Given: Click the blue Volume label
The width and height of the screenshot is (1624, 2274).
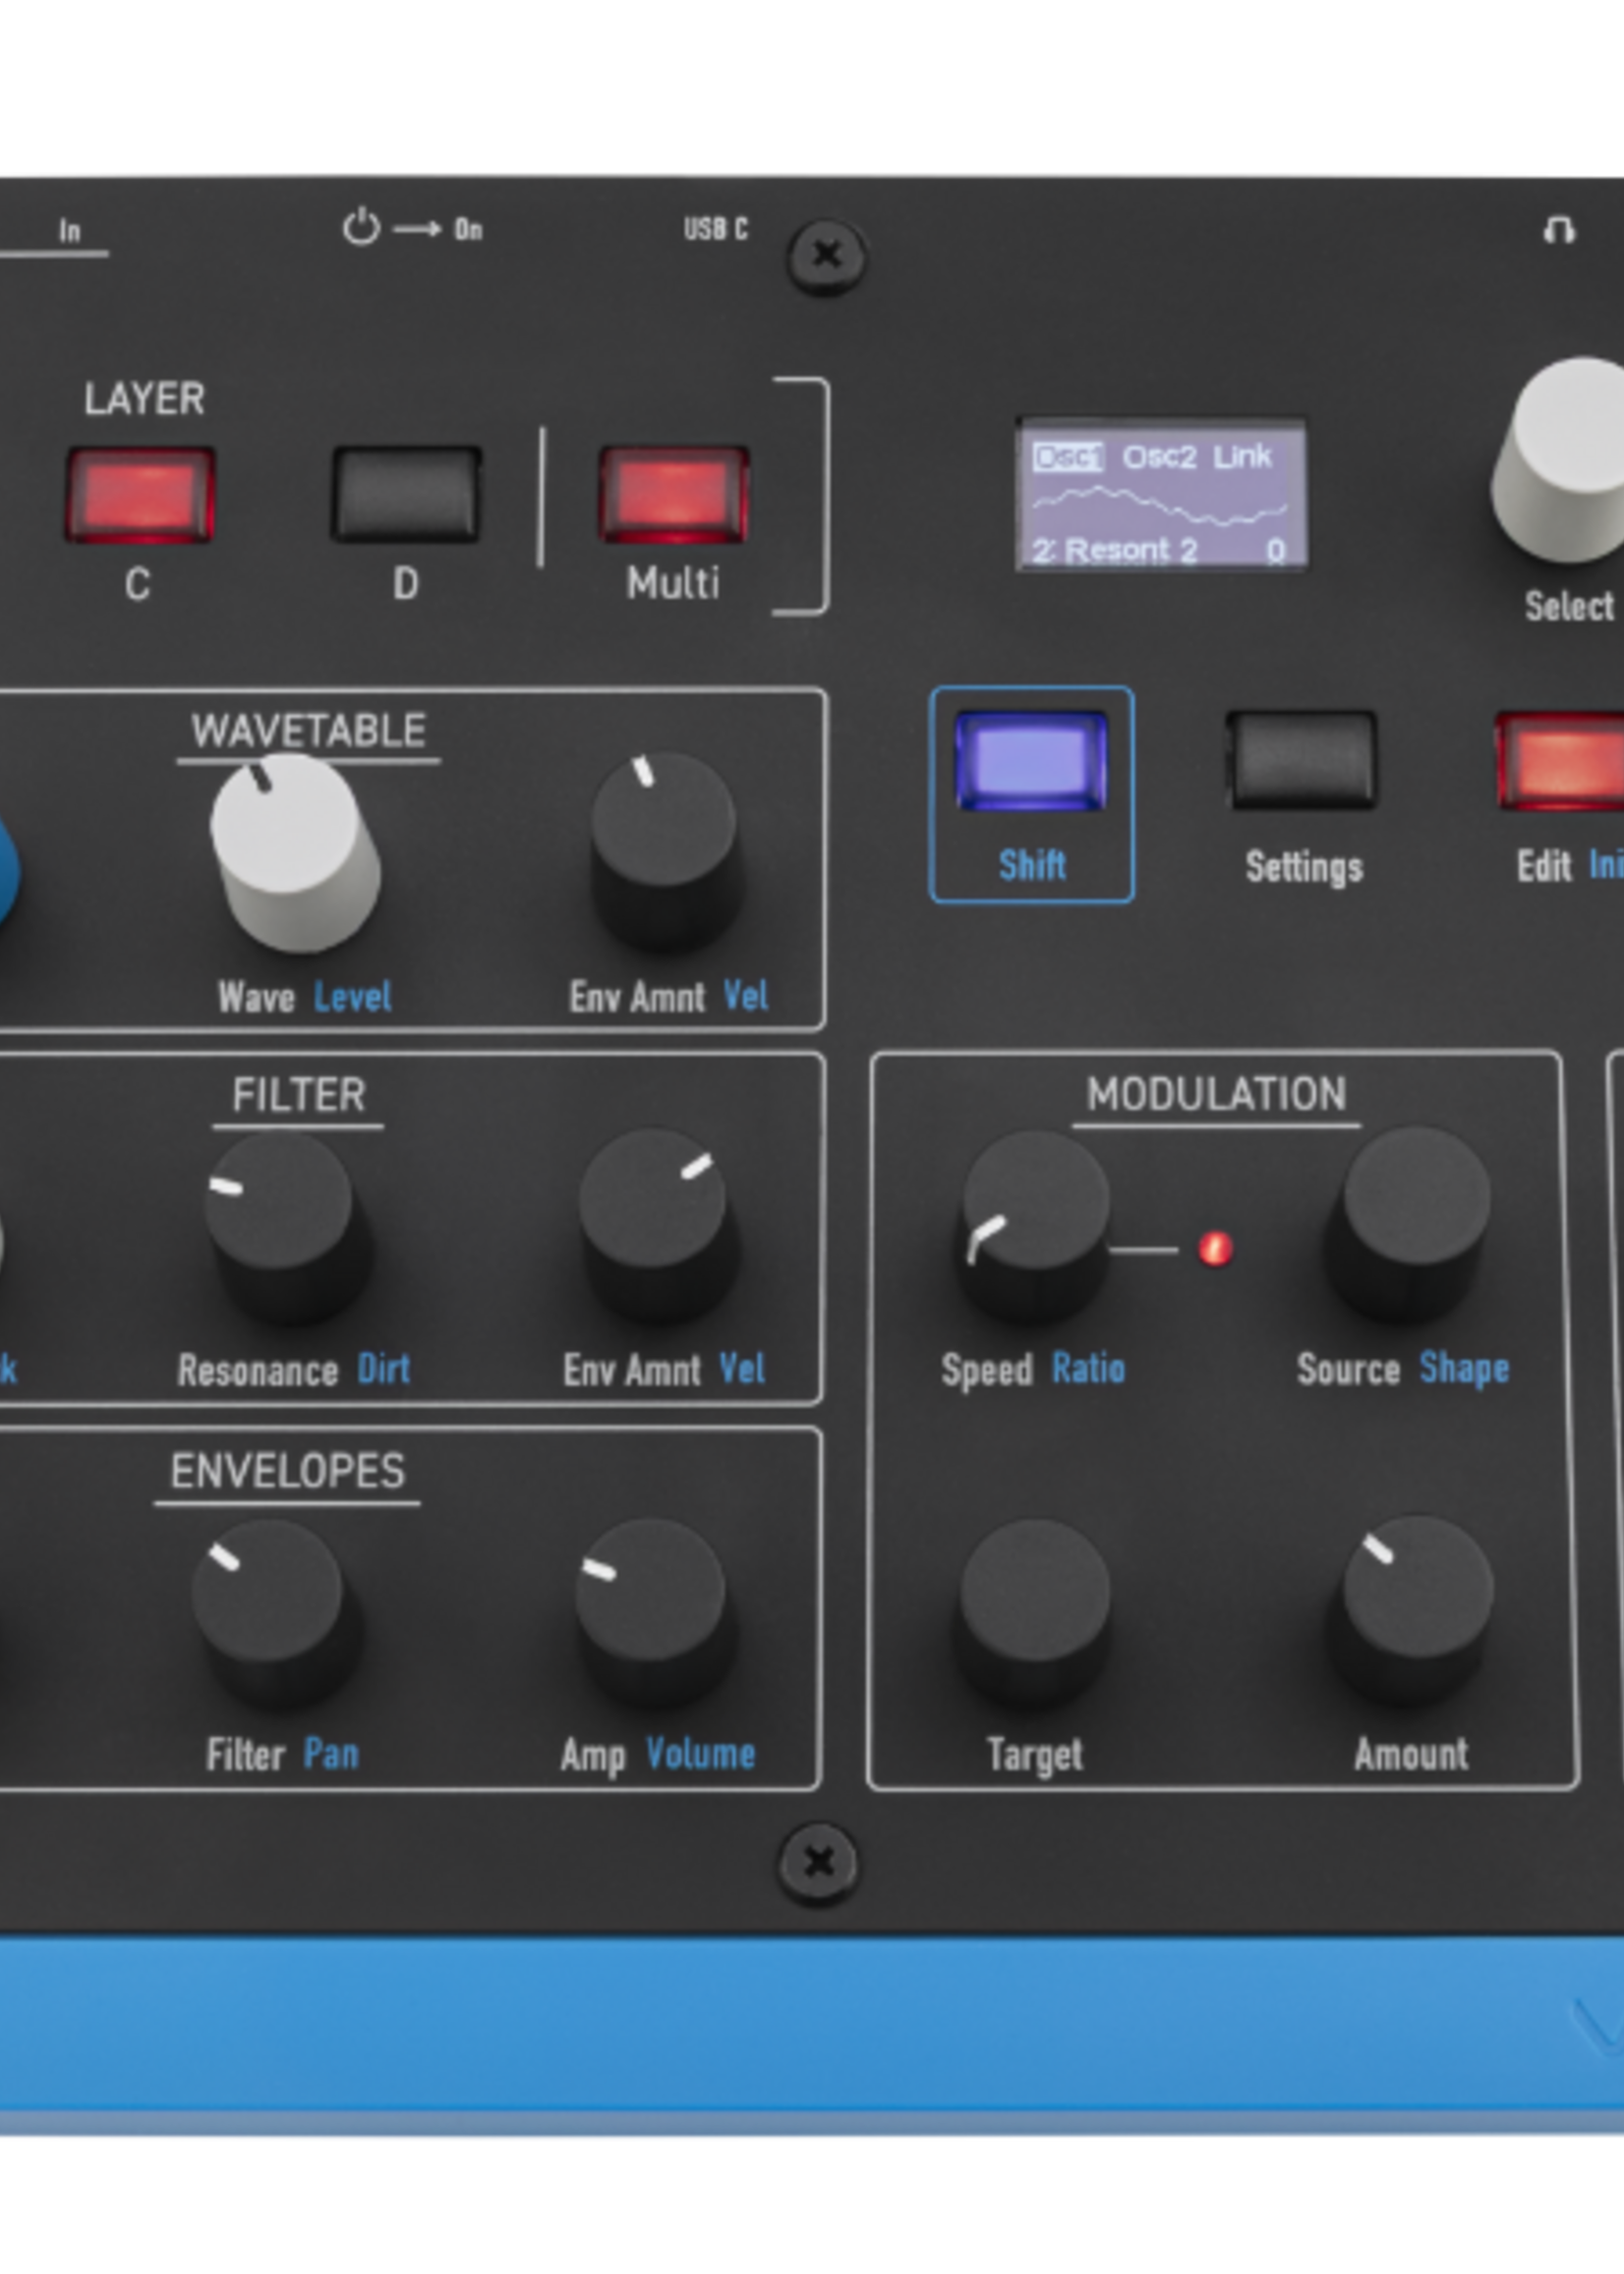Looking at the screenshot, I should (x=700, y=1753).
